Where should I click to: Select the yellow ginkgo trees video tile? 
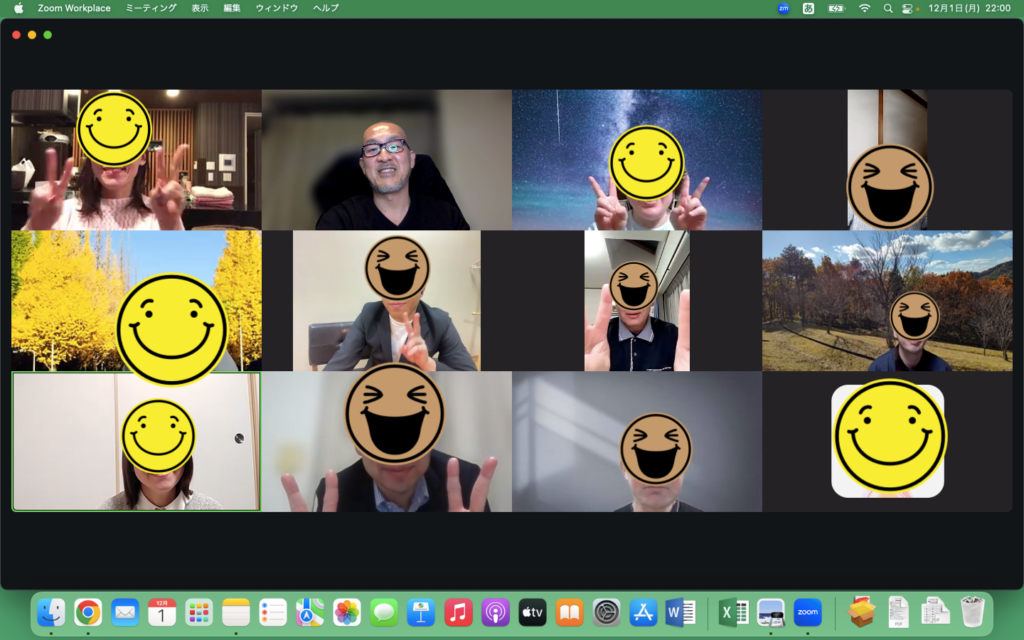(136, 301)
